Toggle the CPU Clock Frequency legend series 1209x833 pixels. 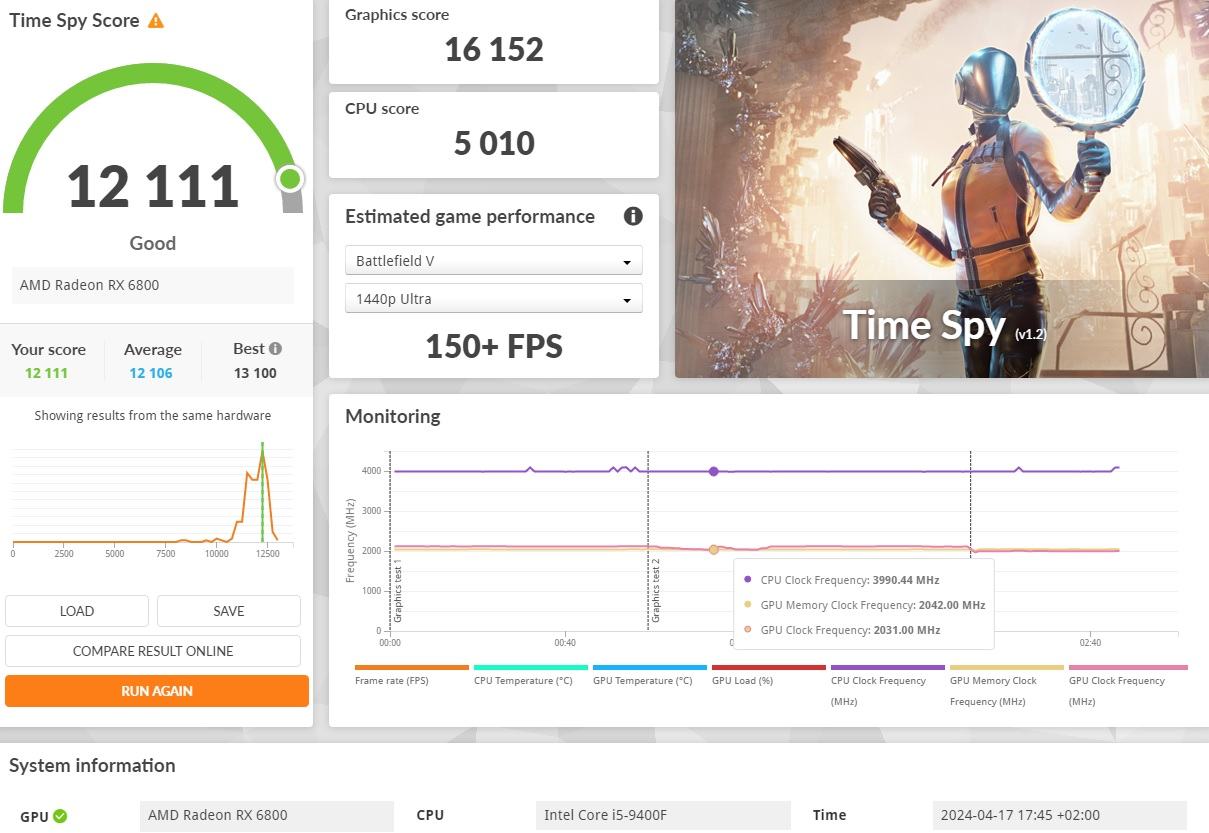(888, 685)
